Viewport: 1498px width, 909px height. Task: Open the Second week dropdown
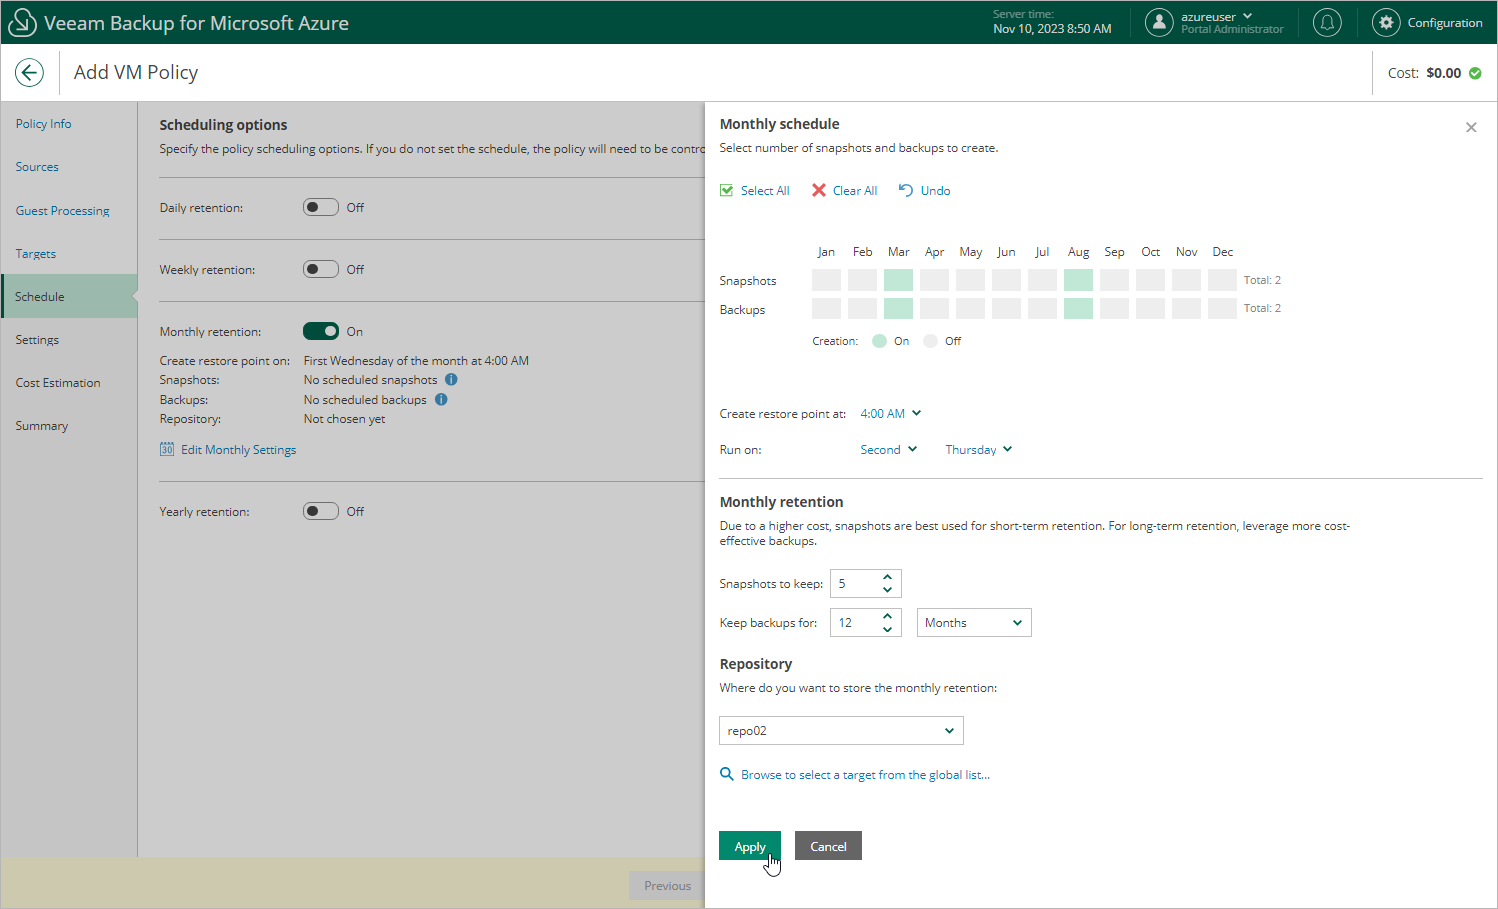(888, 449)
